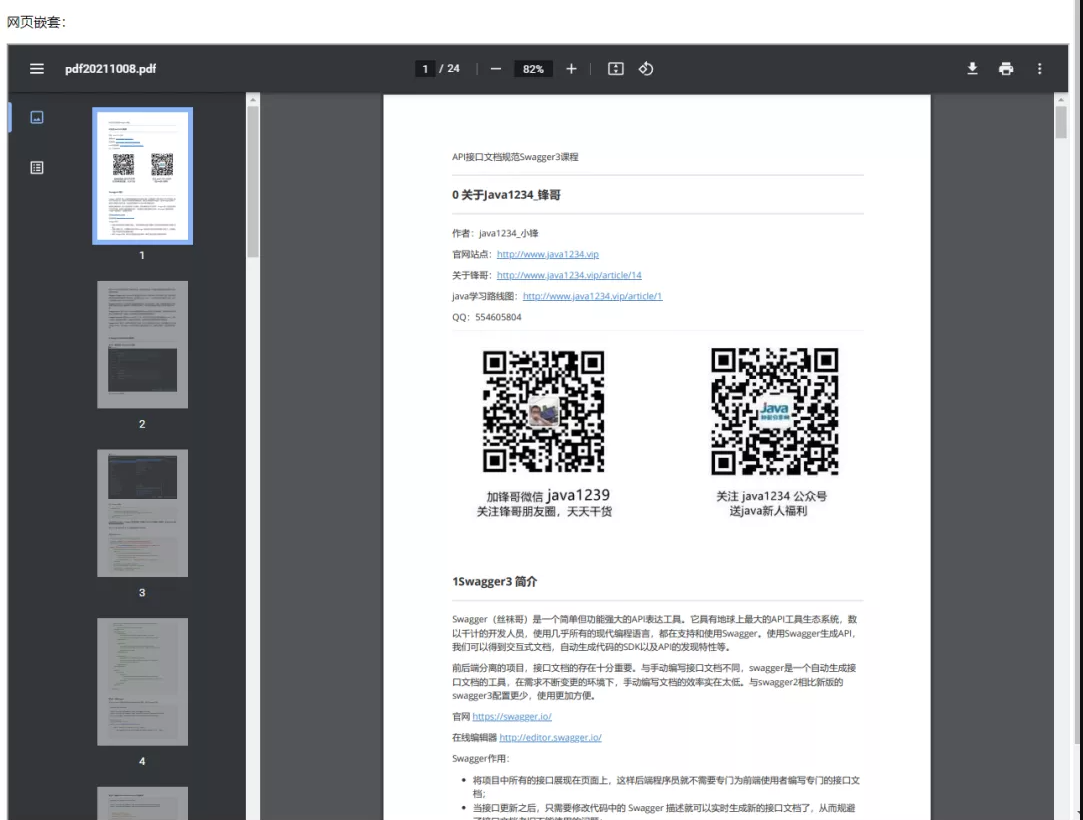Image resolution: width=1083 pixels, height=820 pixels.
Task: Click the zoom out minus icon
Action: (x=495, y=68)
